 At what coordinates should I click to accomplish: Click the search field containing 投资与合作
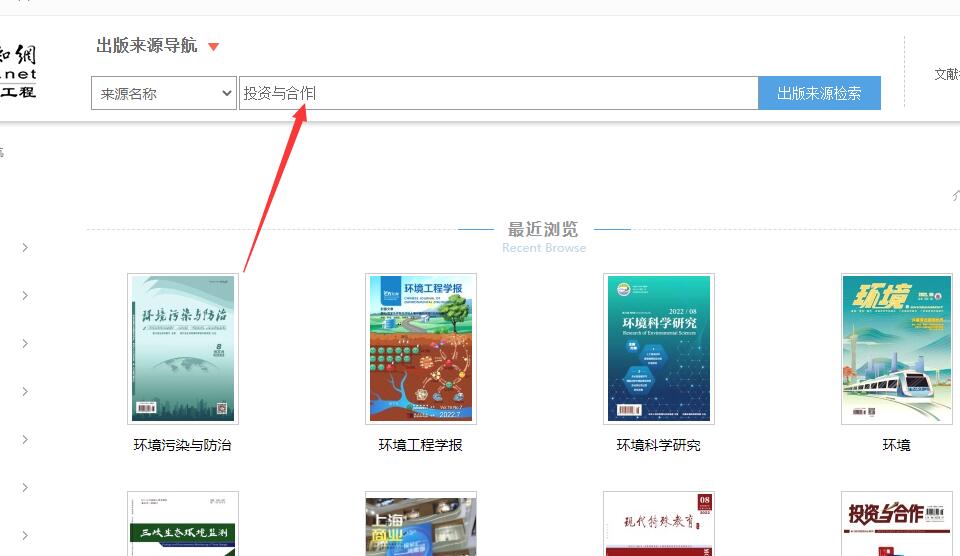pyautogui.click(x=498, y=93)
